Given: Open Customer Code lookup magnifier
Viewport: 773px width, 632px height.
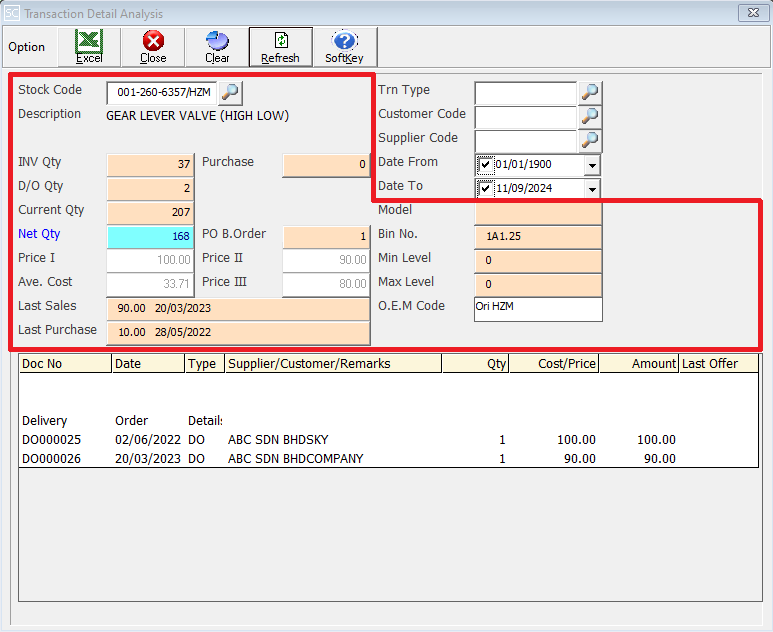Looking at the screenshot, I should point(590,116).
